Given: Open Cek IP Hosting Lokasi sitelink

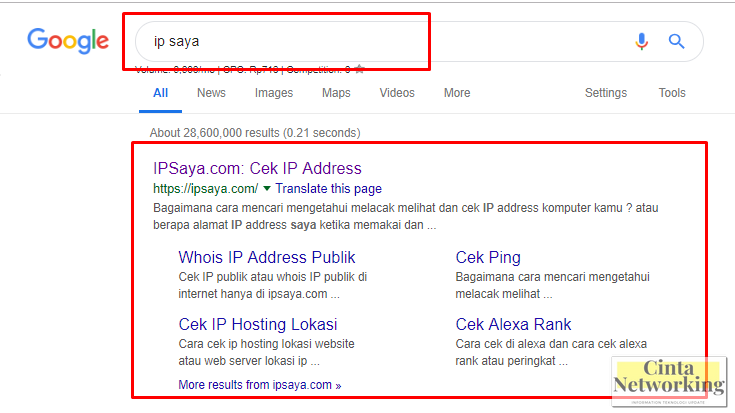Looking at the screenshot, I should (258, 324).
